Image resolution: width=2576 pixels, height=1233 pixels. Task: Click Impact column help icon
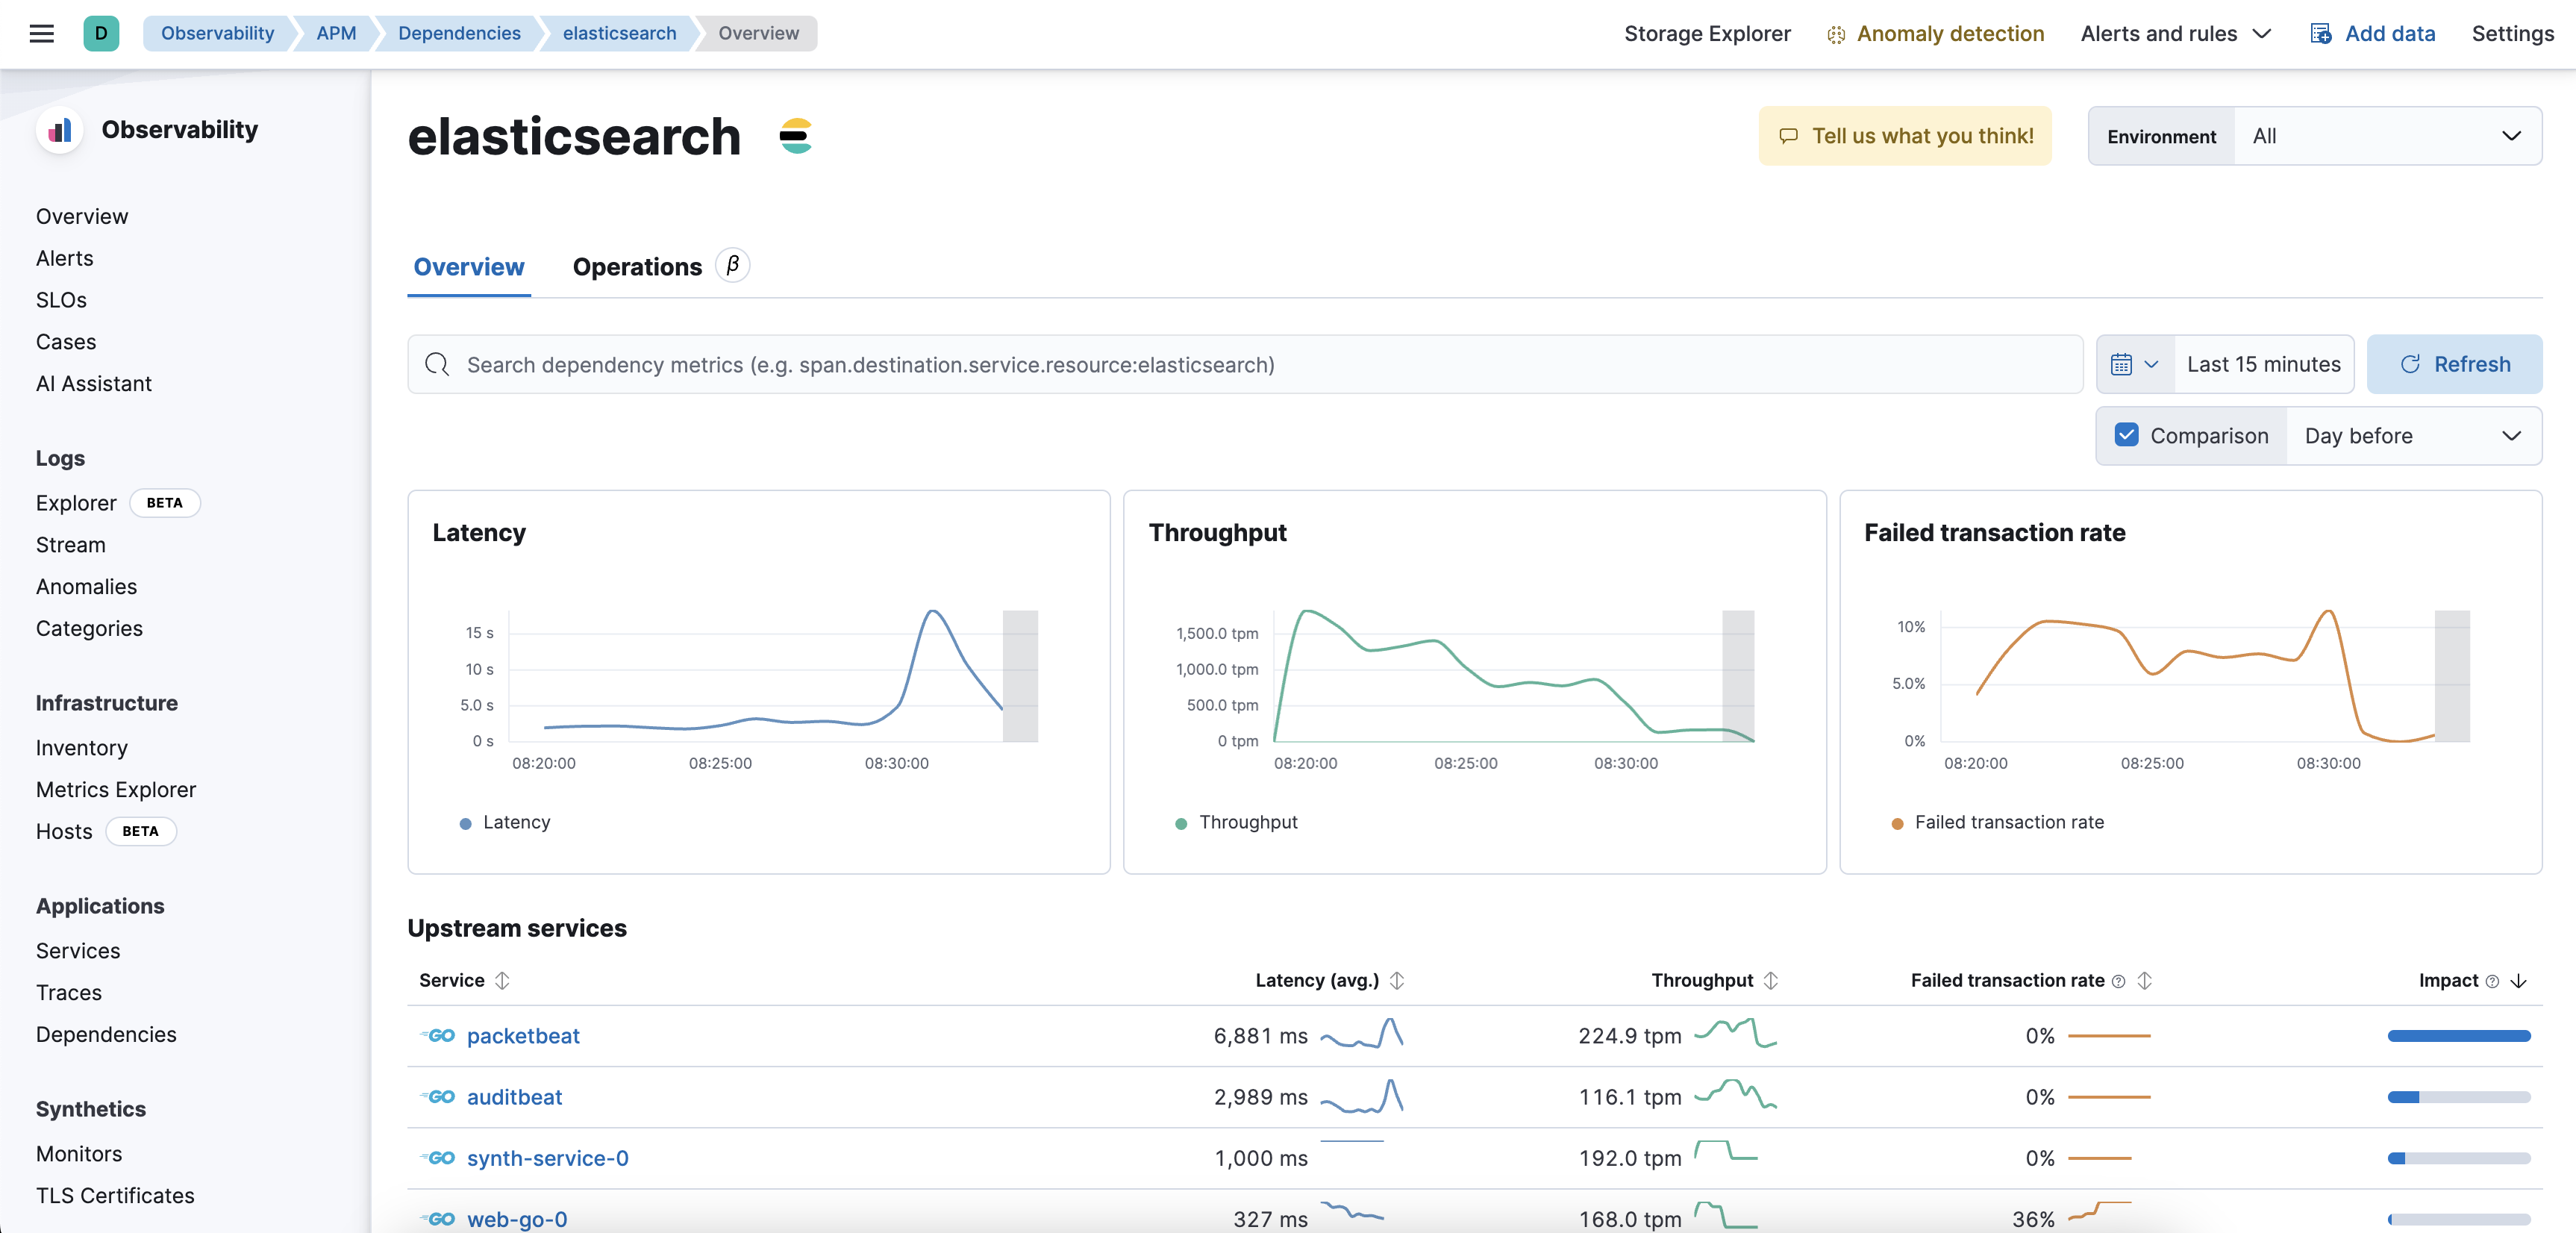click(x=2492, y=981)
